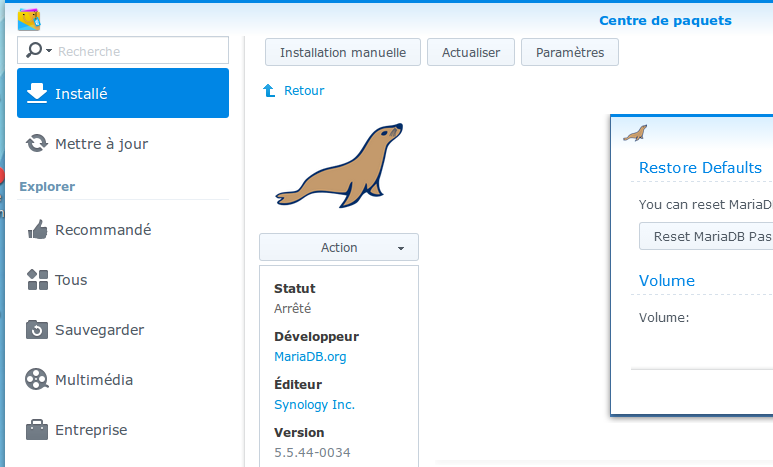Open the search filter dropdown arrow

49,50
